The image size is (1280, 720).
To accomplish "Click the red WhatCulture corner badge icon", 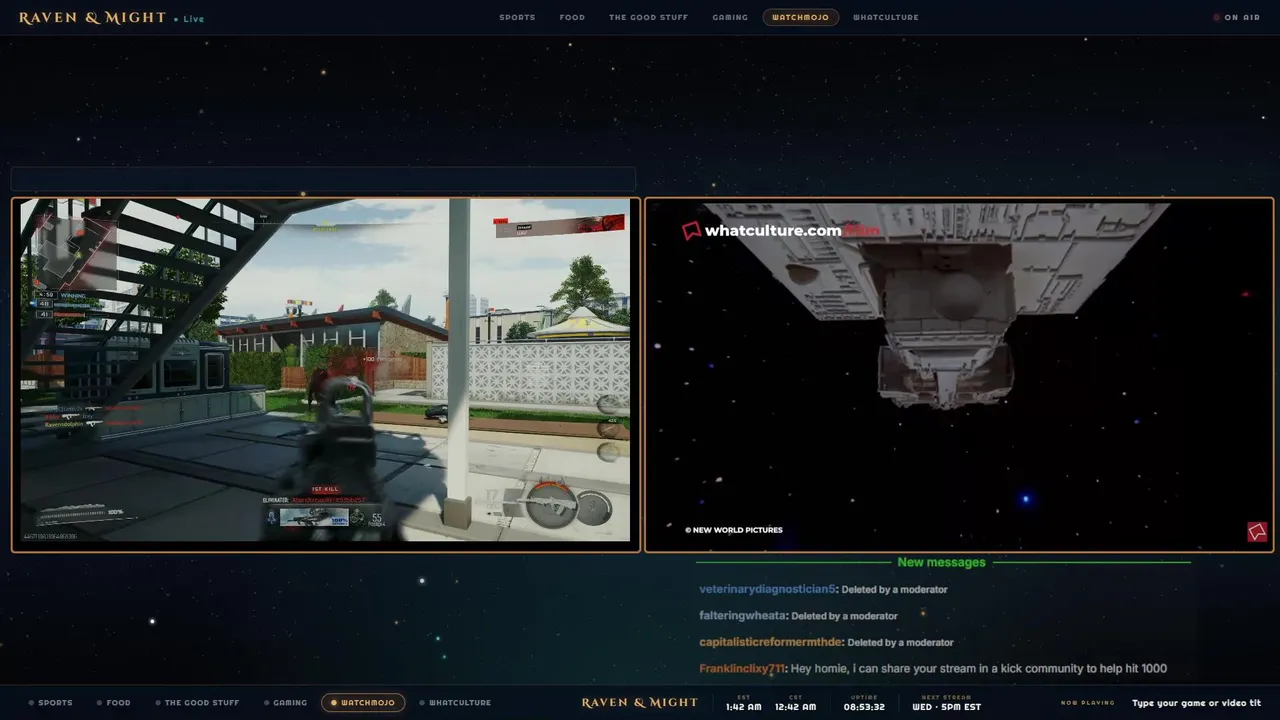I will click(1257, 532).
